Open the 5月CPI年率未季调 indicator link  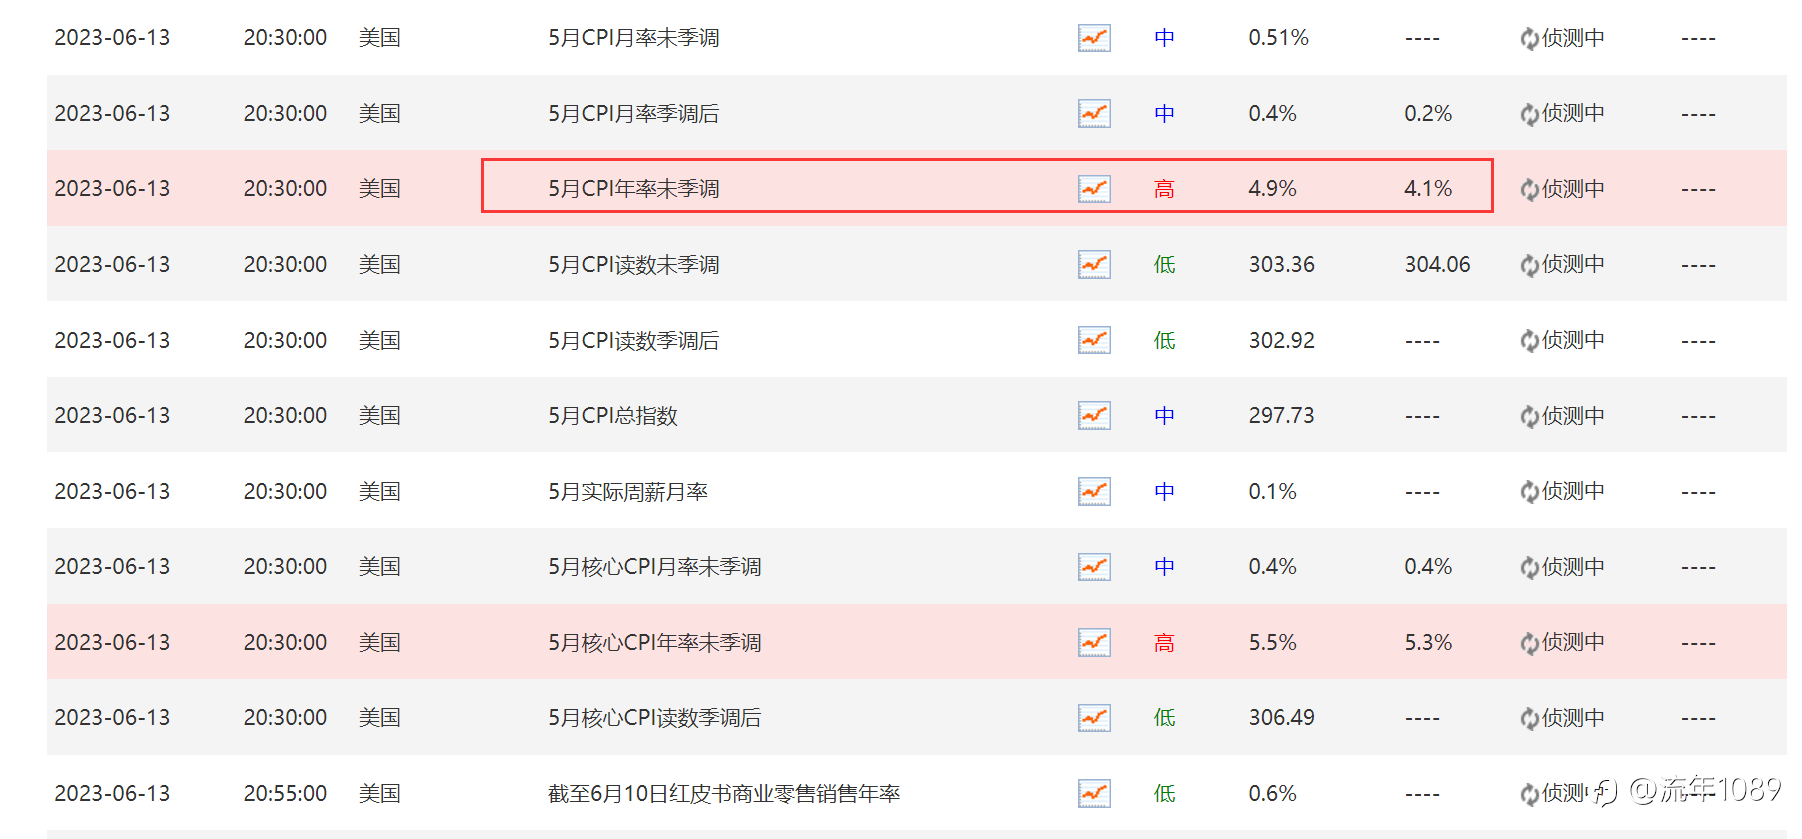(x=633, y=189)
